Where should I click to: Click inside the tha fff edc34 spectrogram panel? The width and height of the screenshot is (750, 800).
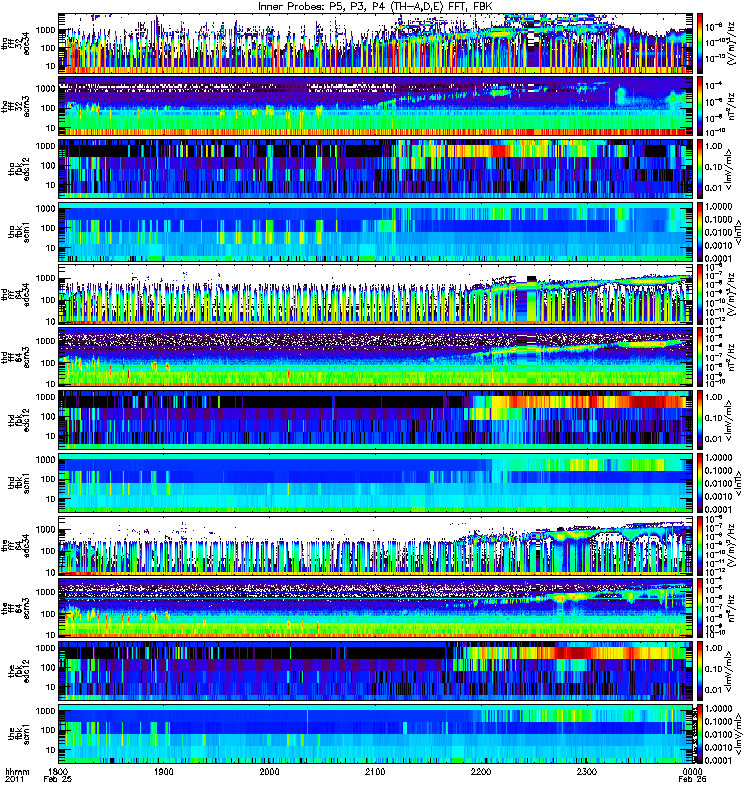(x=375, y=43)
